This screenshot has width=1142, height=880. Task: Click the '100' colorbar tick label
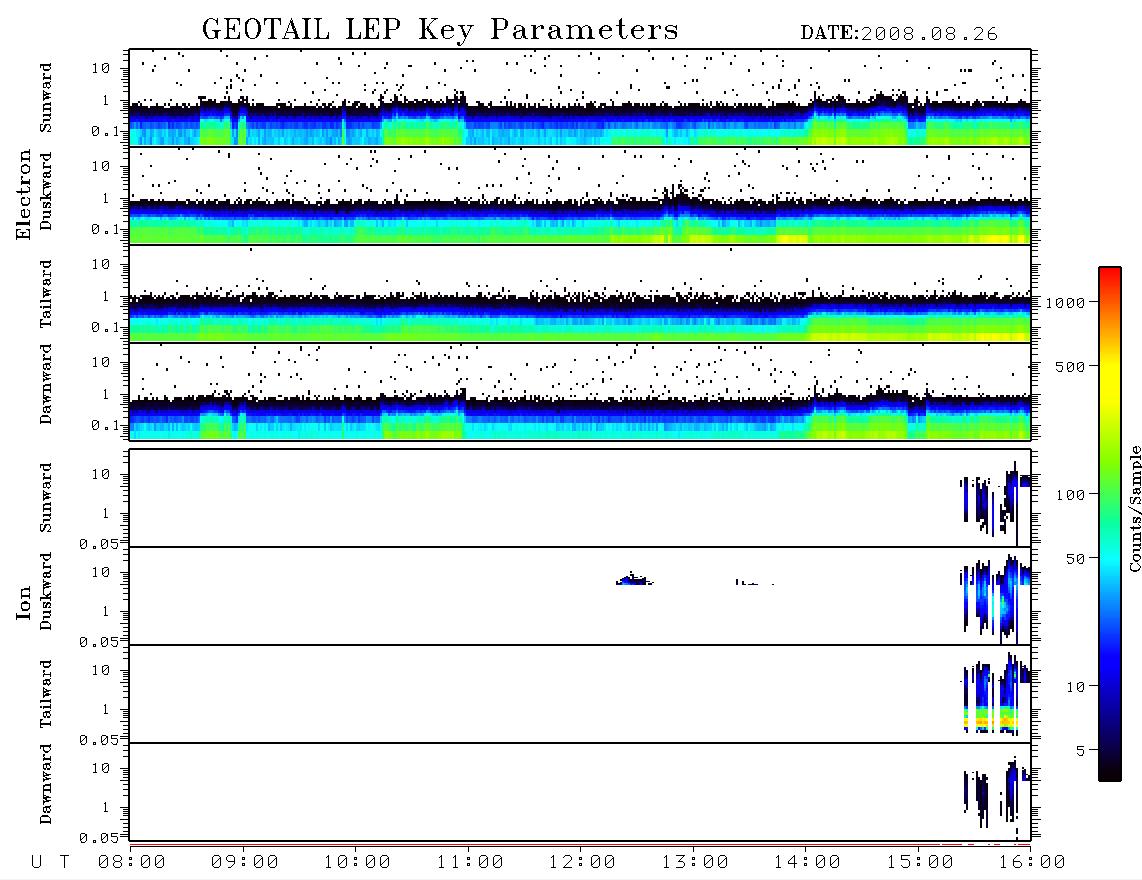coord(1071,495)
